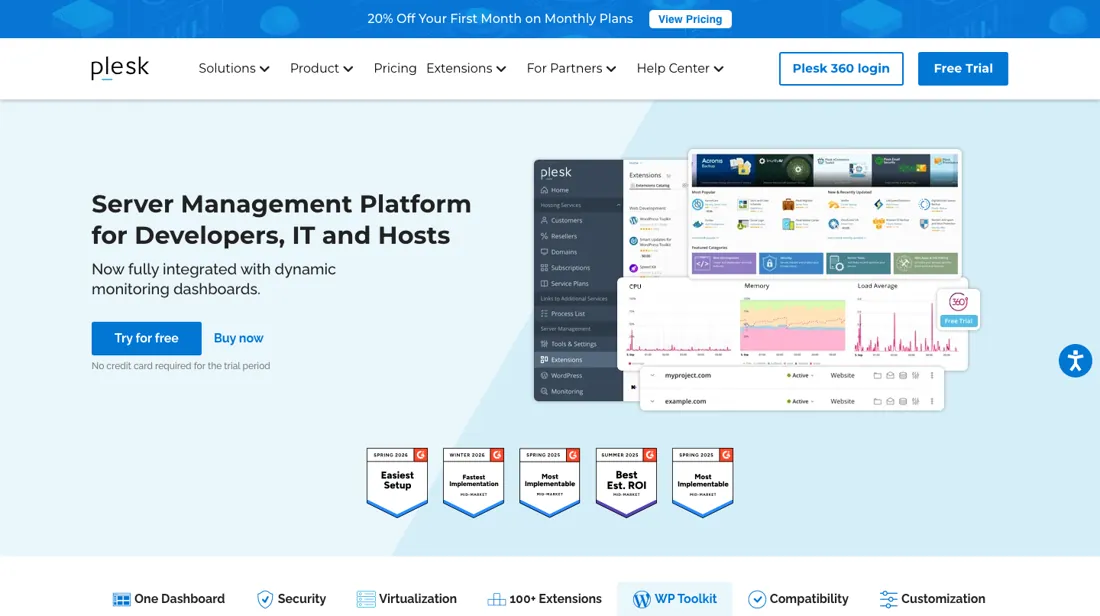Select the Customization tab
Image resolution: width=1100 pixels, height=616 pixels.
click(x=932, y=599)
